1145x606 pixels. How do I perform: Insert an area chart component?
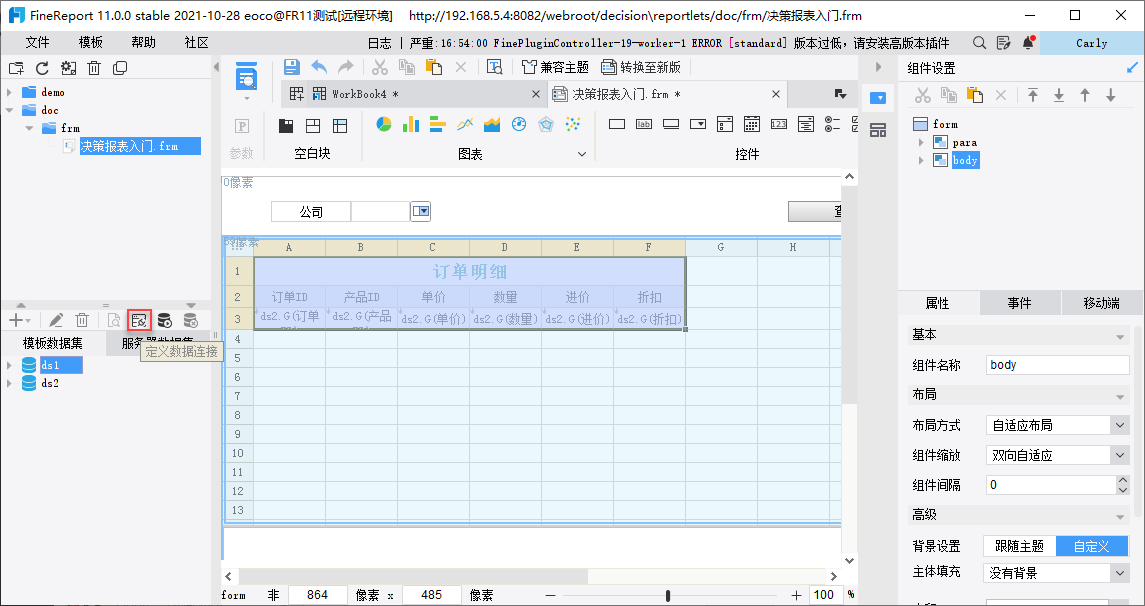point(491,124)
